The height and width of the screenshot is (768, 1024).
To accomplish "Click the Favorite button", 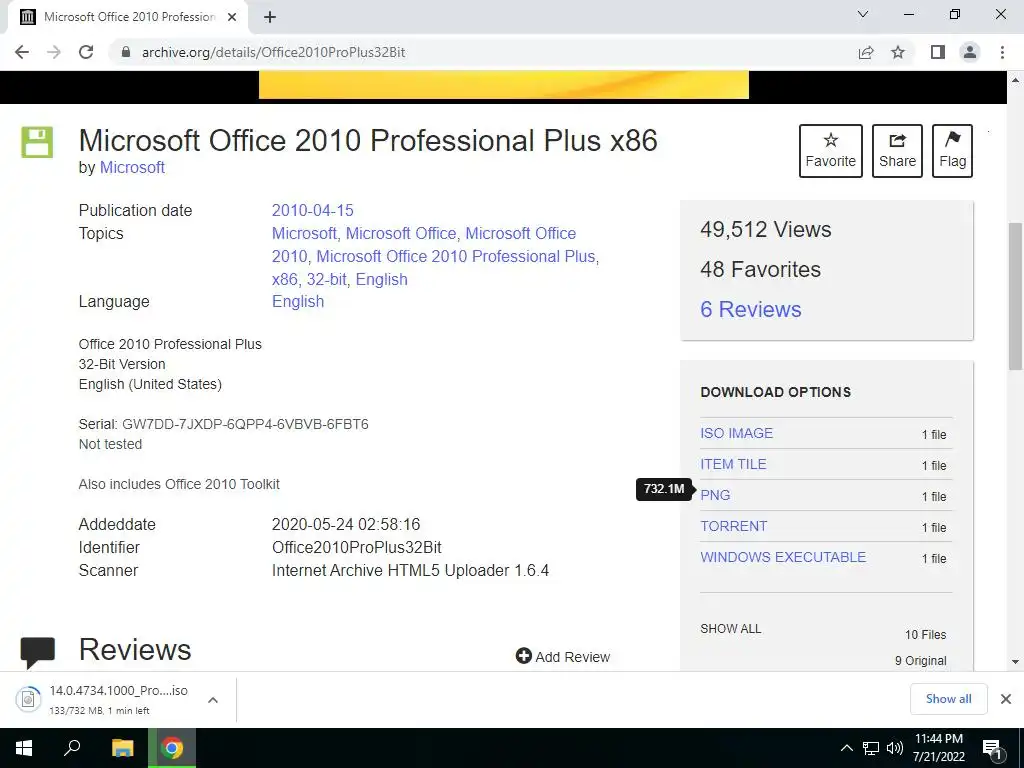I will coord(831,151).
